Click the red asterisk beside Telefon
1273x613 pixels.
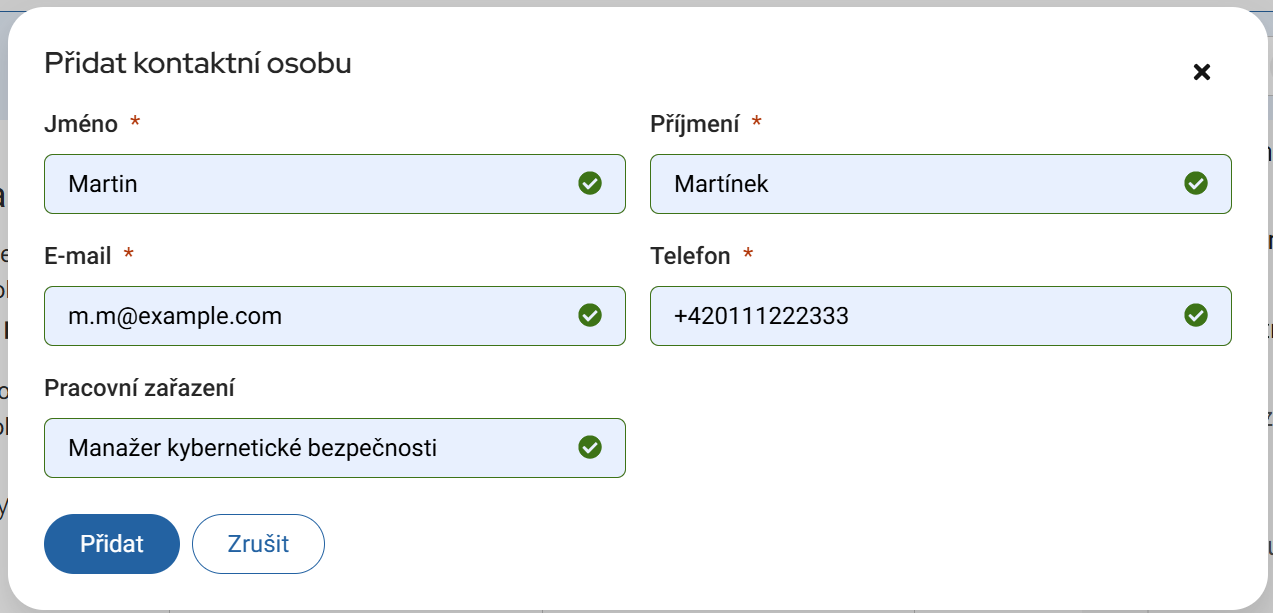pos(748,255)
